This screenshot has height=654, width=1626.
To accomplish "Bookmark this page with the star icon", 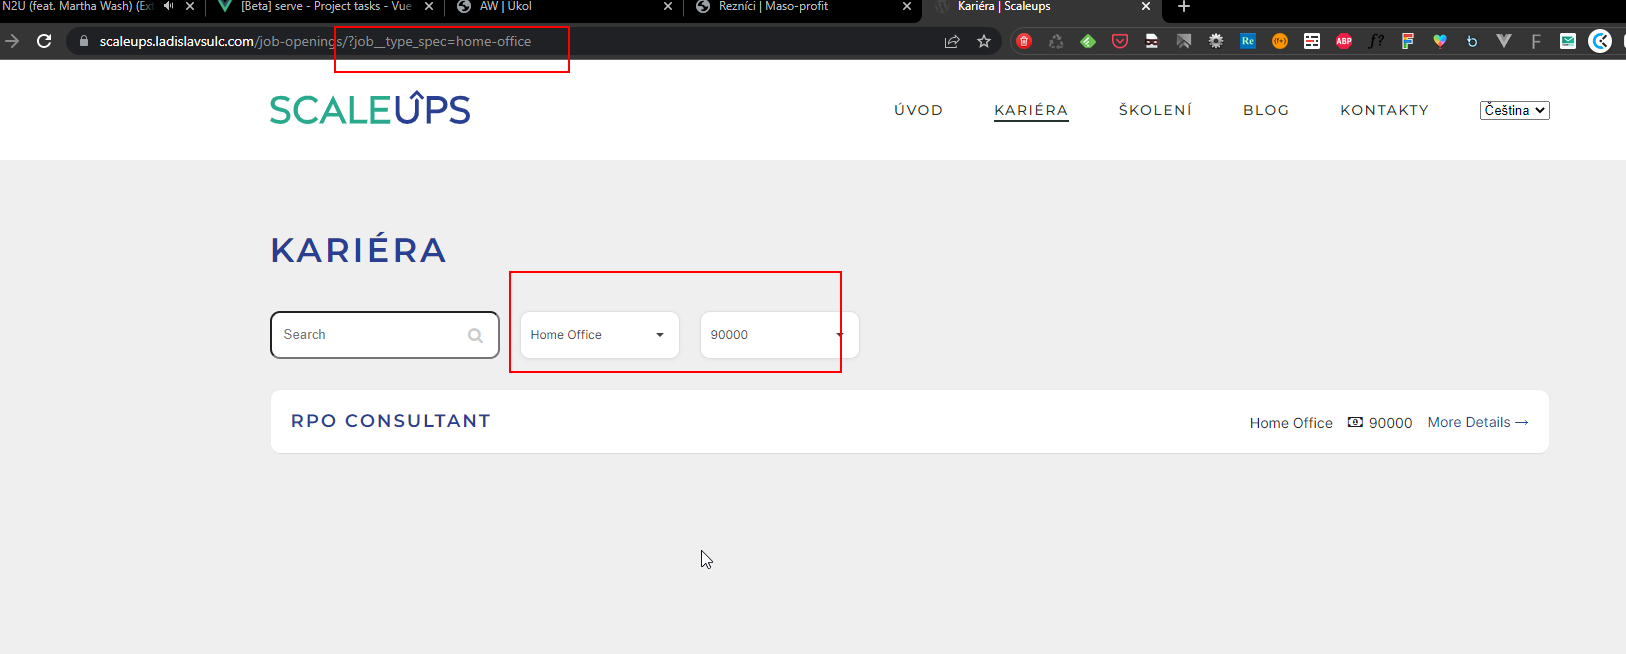I will point(984,41).
